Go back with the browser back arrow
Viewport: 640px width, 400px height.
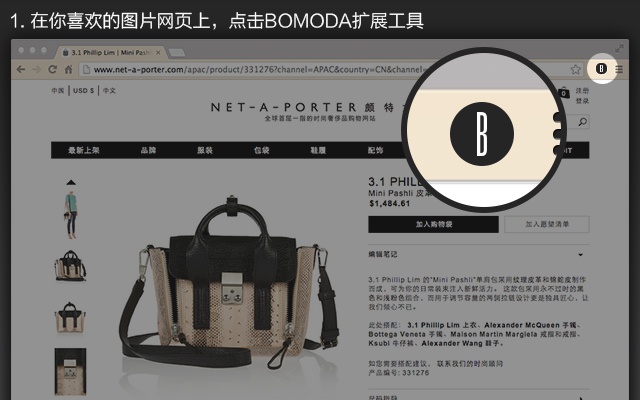21,69
